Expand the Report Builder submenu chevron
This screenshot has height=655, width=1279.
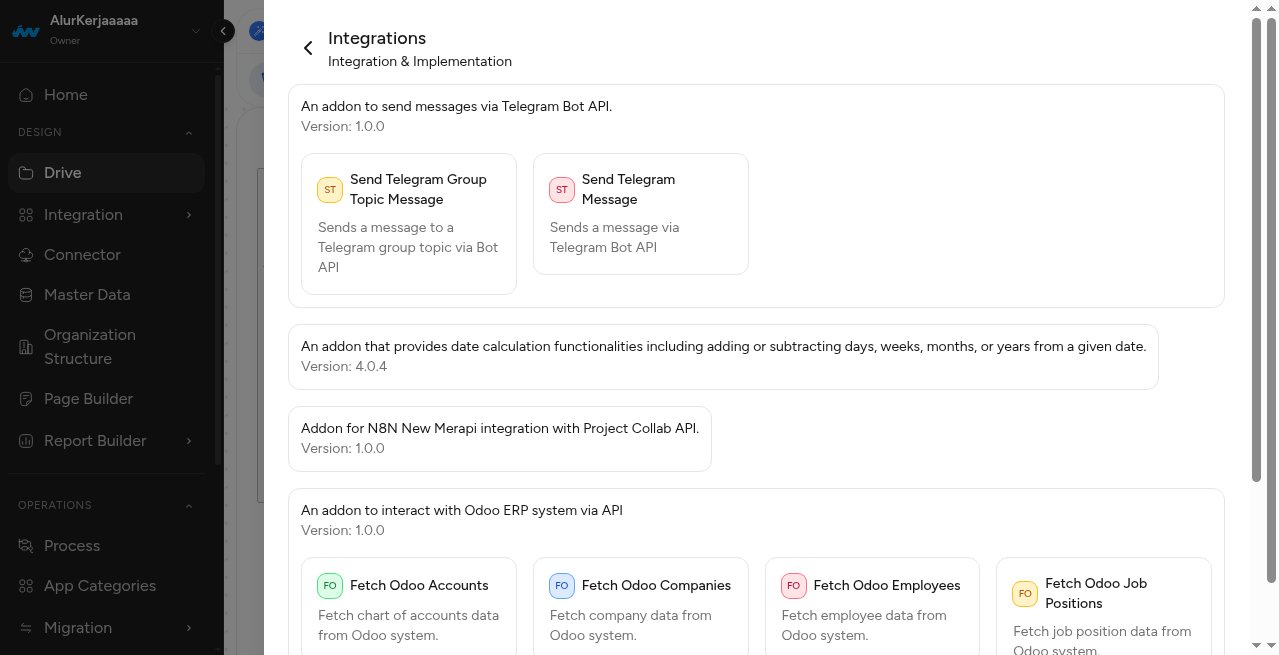tap(189, 441)
